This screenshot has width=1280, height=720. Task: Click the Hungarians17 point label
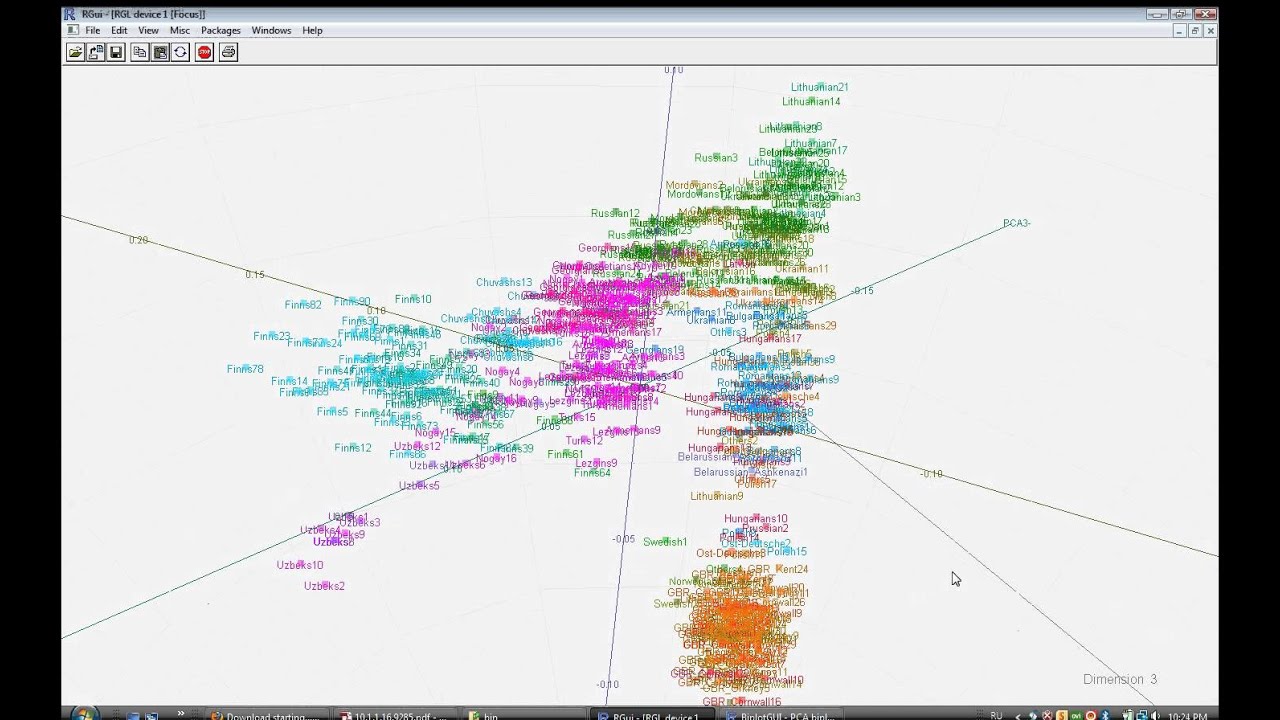[x=770, y=339]
